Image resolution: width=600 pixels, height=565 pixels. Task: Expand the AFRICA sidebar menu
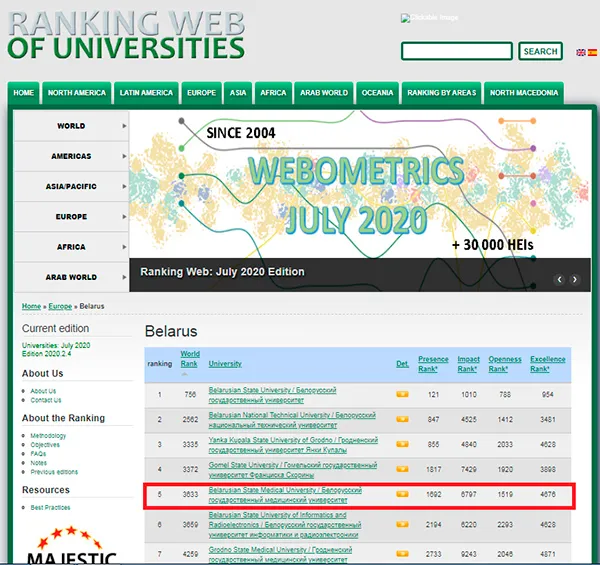pos(71,247)
